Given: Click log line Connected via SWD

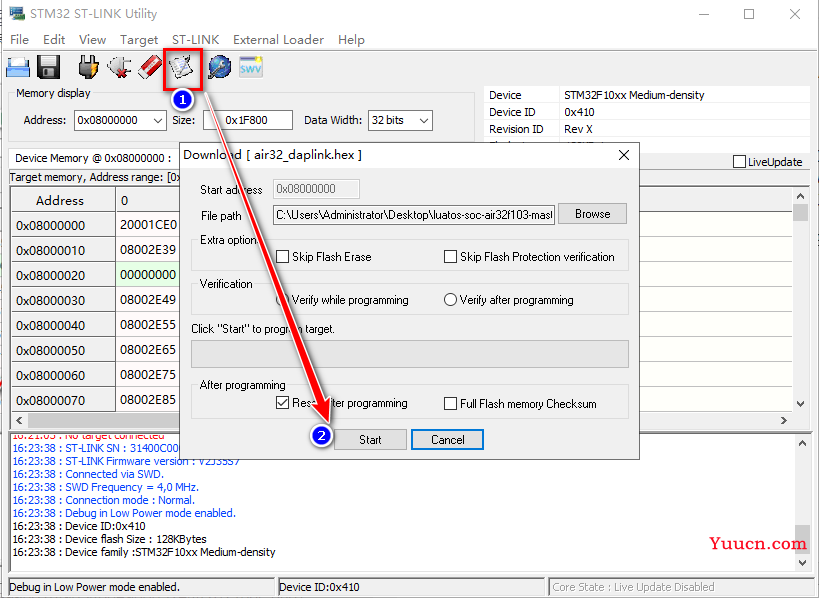Looking at the screenshot, I should 88,474.
